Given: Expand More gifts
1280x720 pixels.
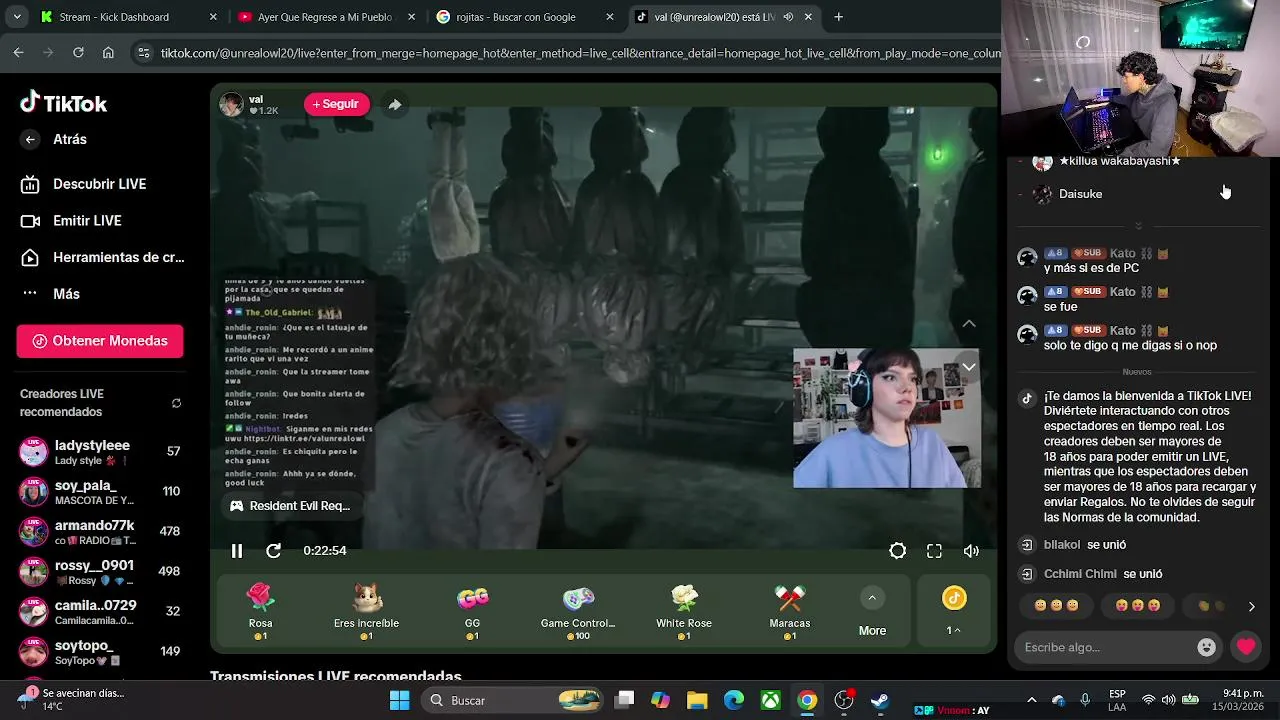Looking at the screenshot, I should pos(872,613).
